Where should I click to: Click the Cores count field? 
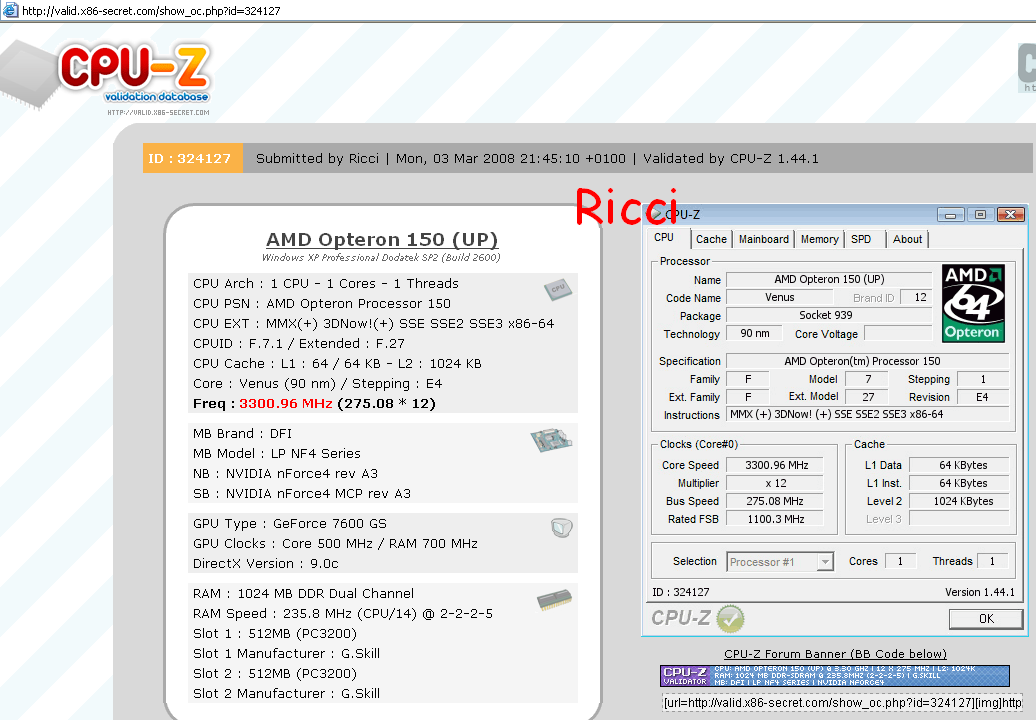900,561
